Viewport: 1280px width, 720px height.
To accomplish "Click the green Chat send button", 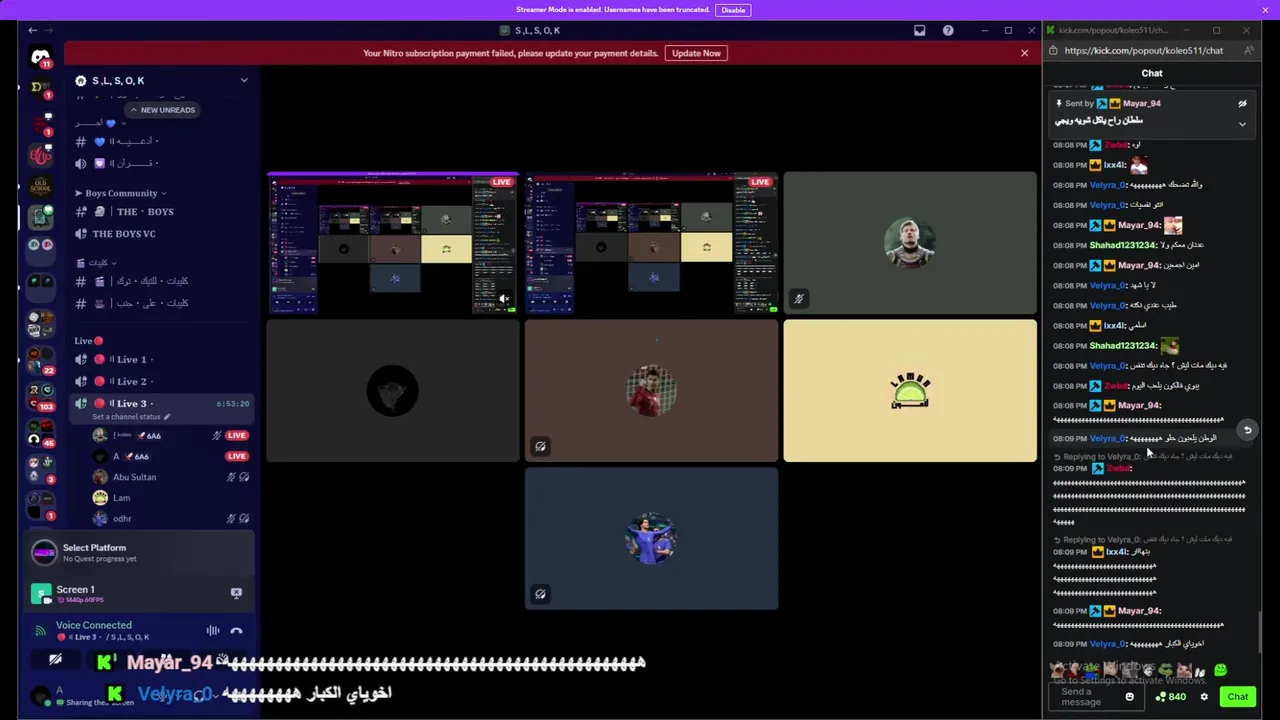I will (x=1238, y=697).
